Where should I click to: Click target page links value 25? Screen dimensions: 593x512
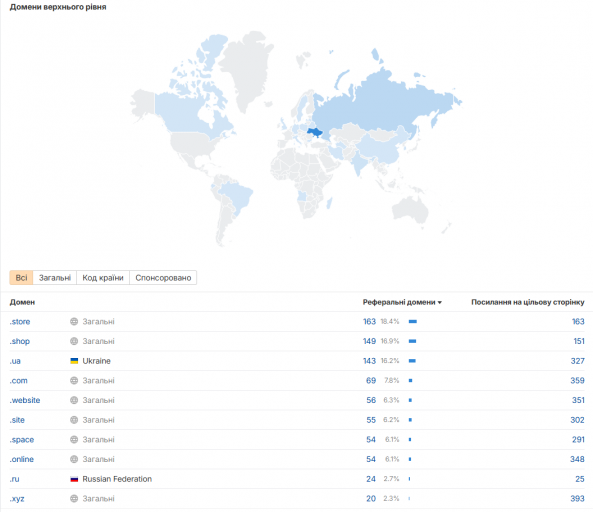[580, 479]
